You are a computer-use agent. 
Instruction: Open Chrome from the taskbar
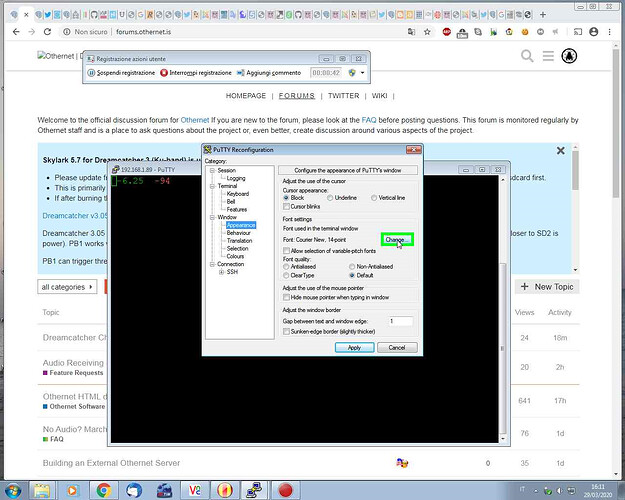104,490
